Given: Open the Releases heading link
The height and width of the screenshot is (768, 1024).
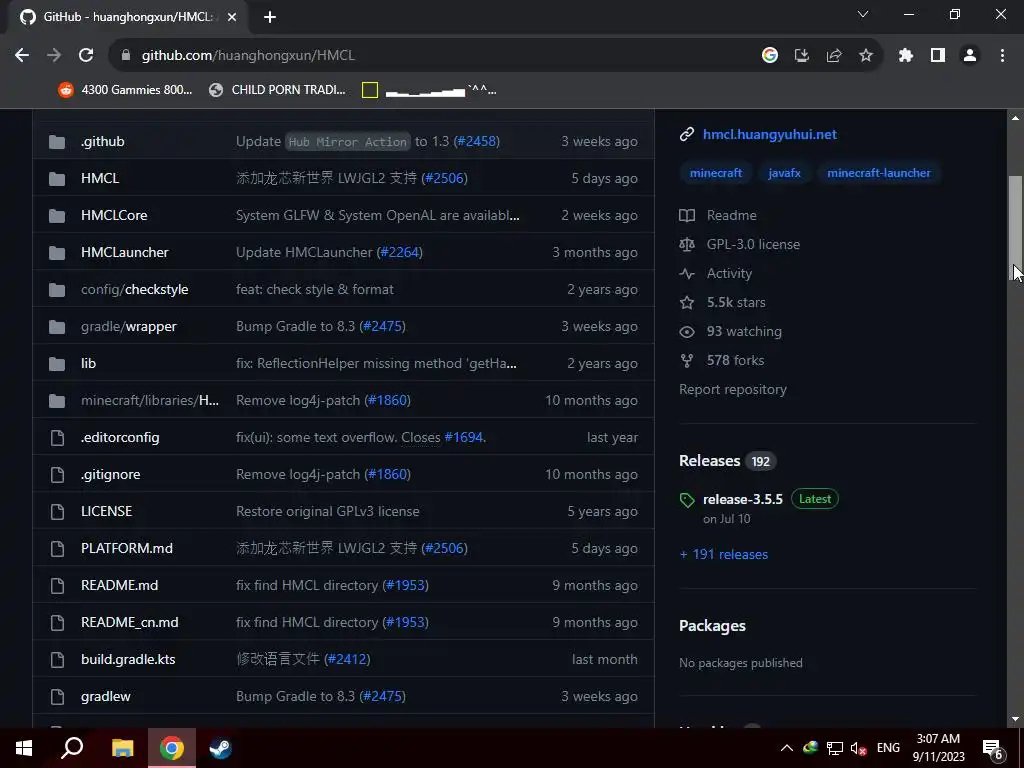Looking at the screenshot, I should tap(710, 461).
